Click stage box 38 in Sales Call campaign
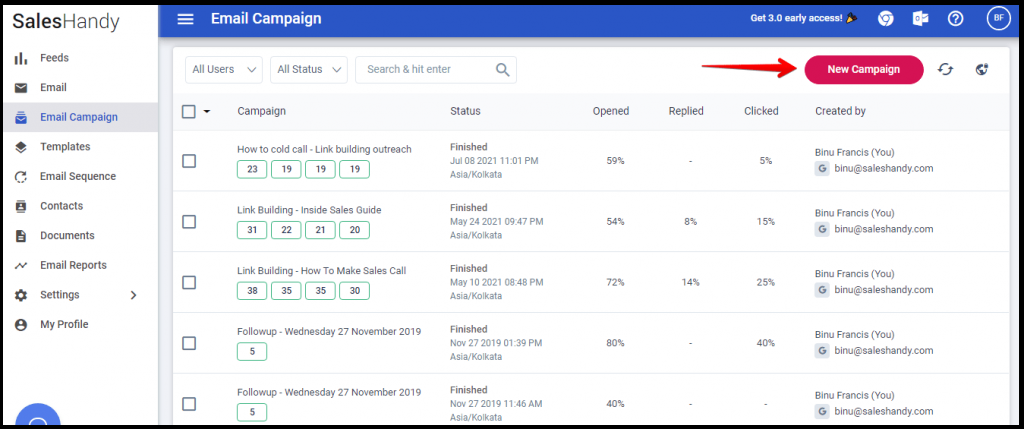The image size is (1024, 429). pyautogui.click(x=252, y=291)
